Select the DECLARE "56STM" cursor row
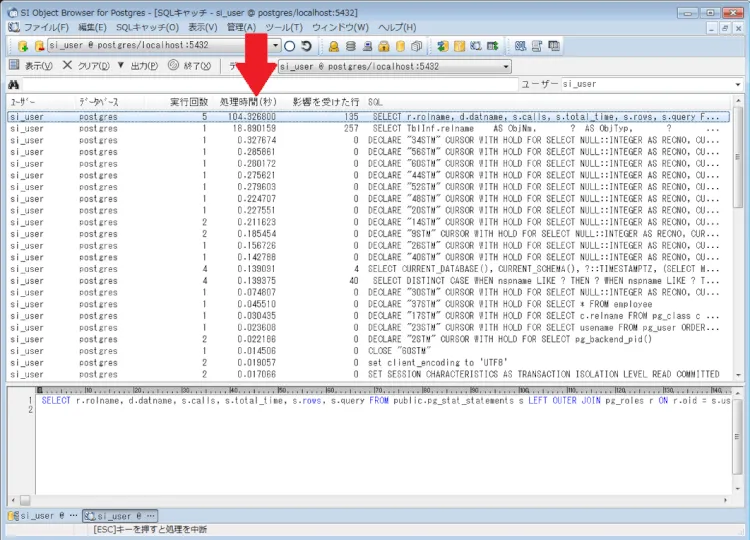 click(x=368, y=152)
